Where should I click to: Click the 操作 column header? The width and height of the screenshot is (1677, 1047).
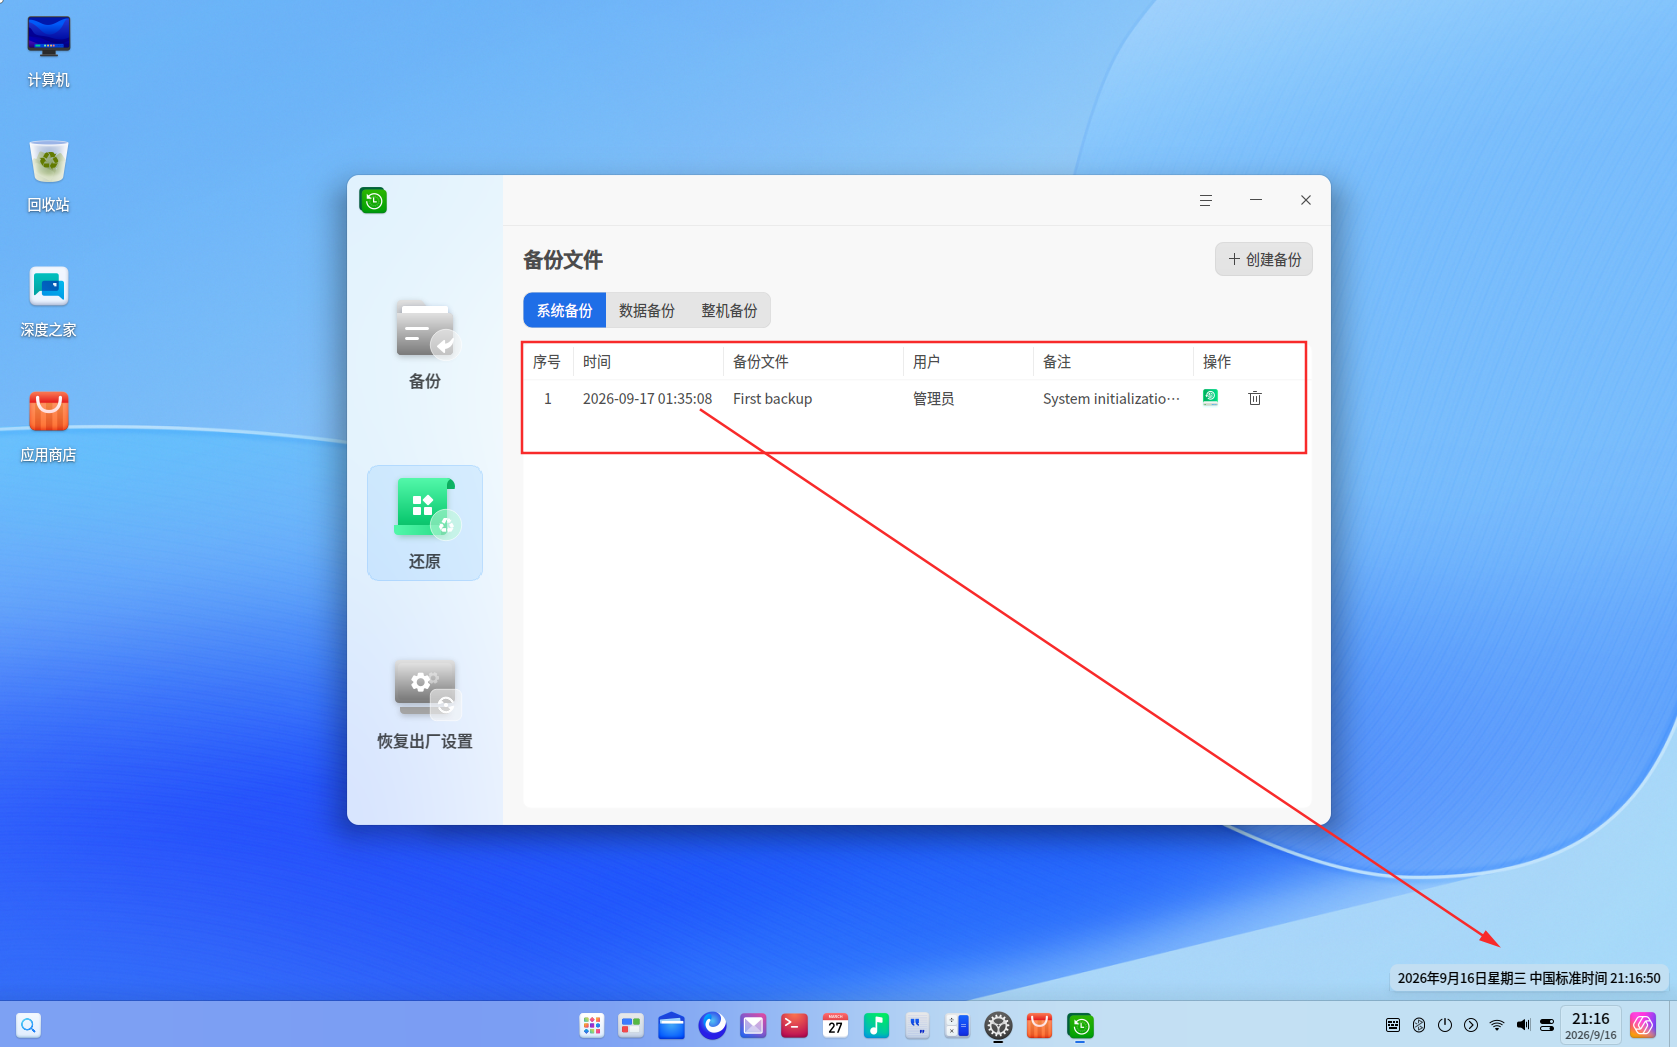(1217, 362)
